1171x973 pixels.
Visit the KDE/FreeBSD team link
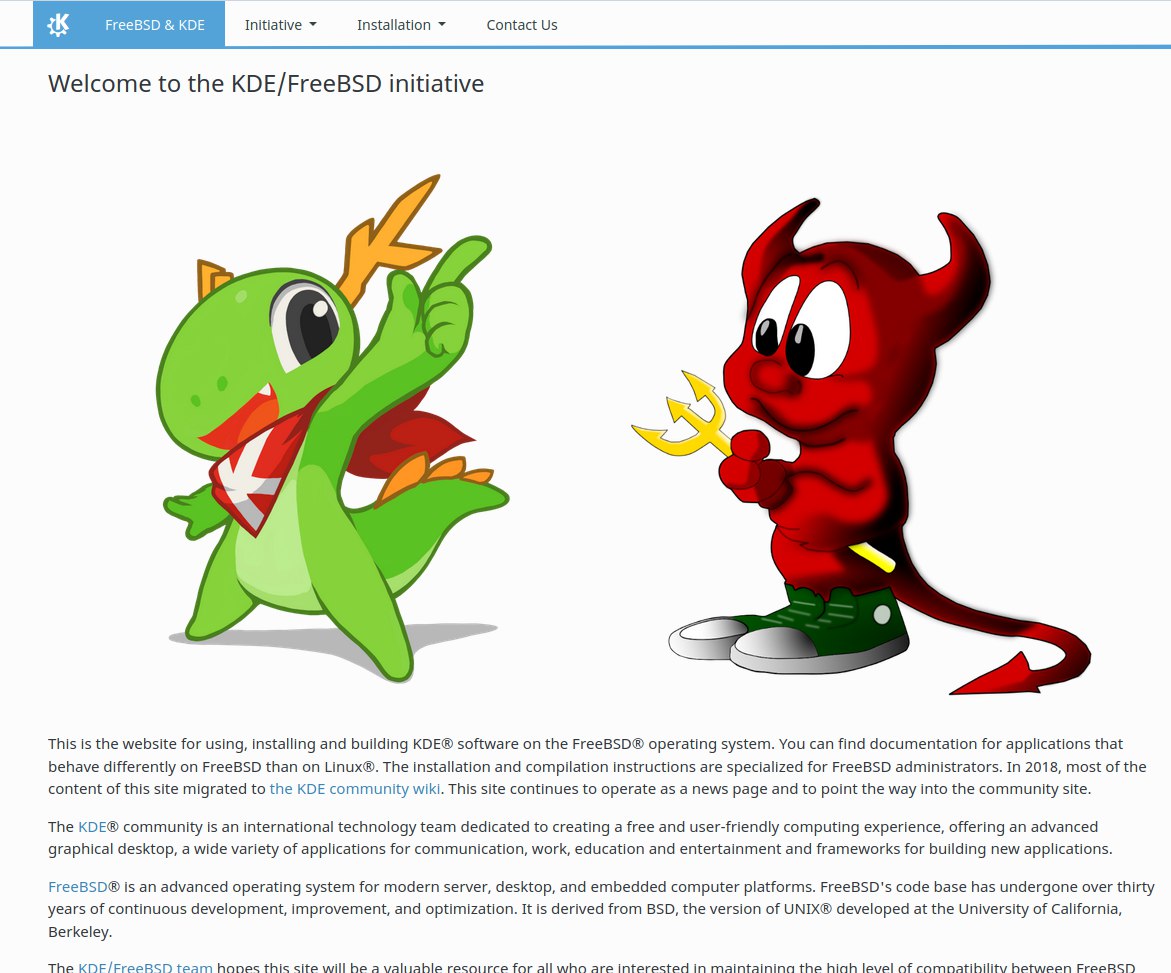pos(145,966)
